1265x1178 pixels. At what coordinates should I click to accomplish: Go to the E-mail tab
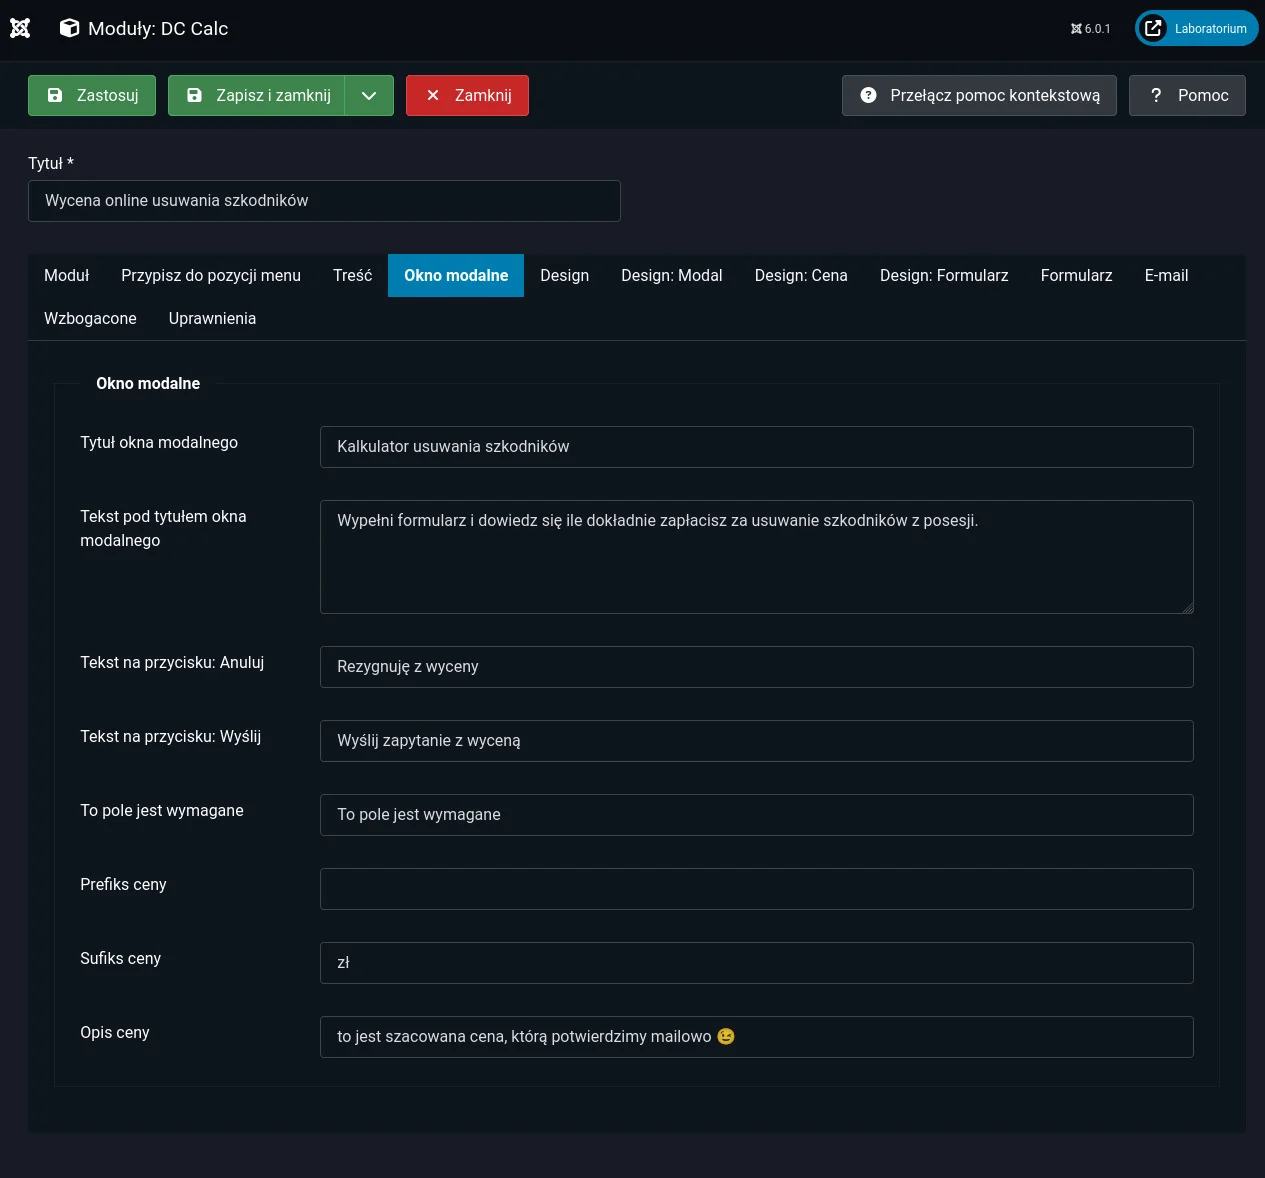point(1166,276)
